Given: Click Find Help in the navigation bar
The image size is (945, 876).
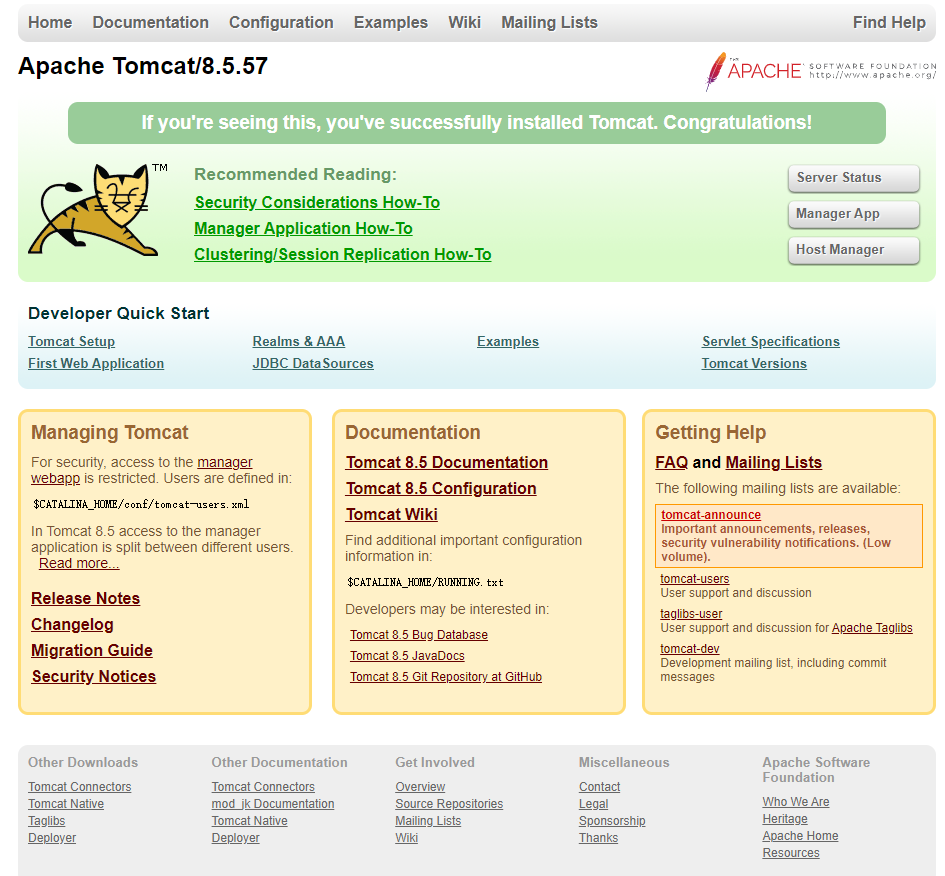Looking at the screenshot, I should tap(889, 22).
